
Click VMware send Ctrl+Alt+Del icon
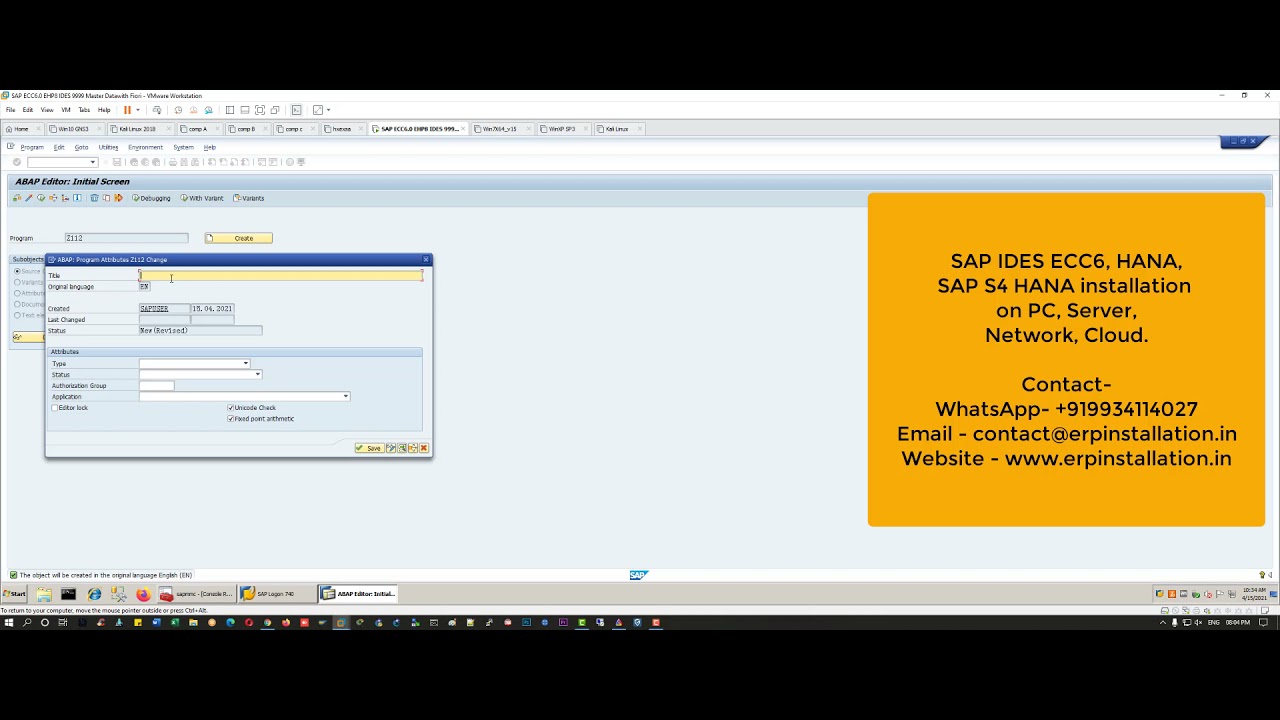click(x=157, y=110)
